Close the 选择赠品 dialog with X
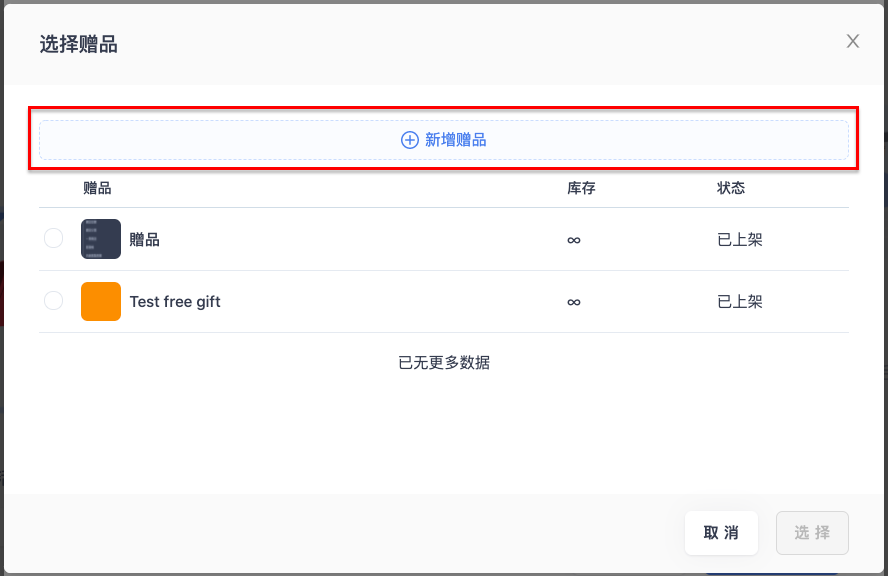The width and height of the screenshot is (888, 576). pos(852,41)
